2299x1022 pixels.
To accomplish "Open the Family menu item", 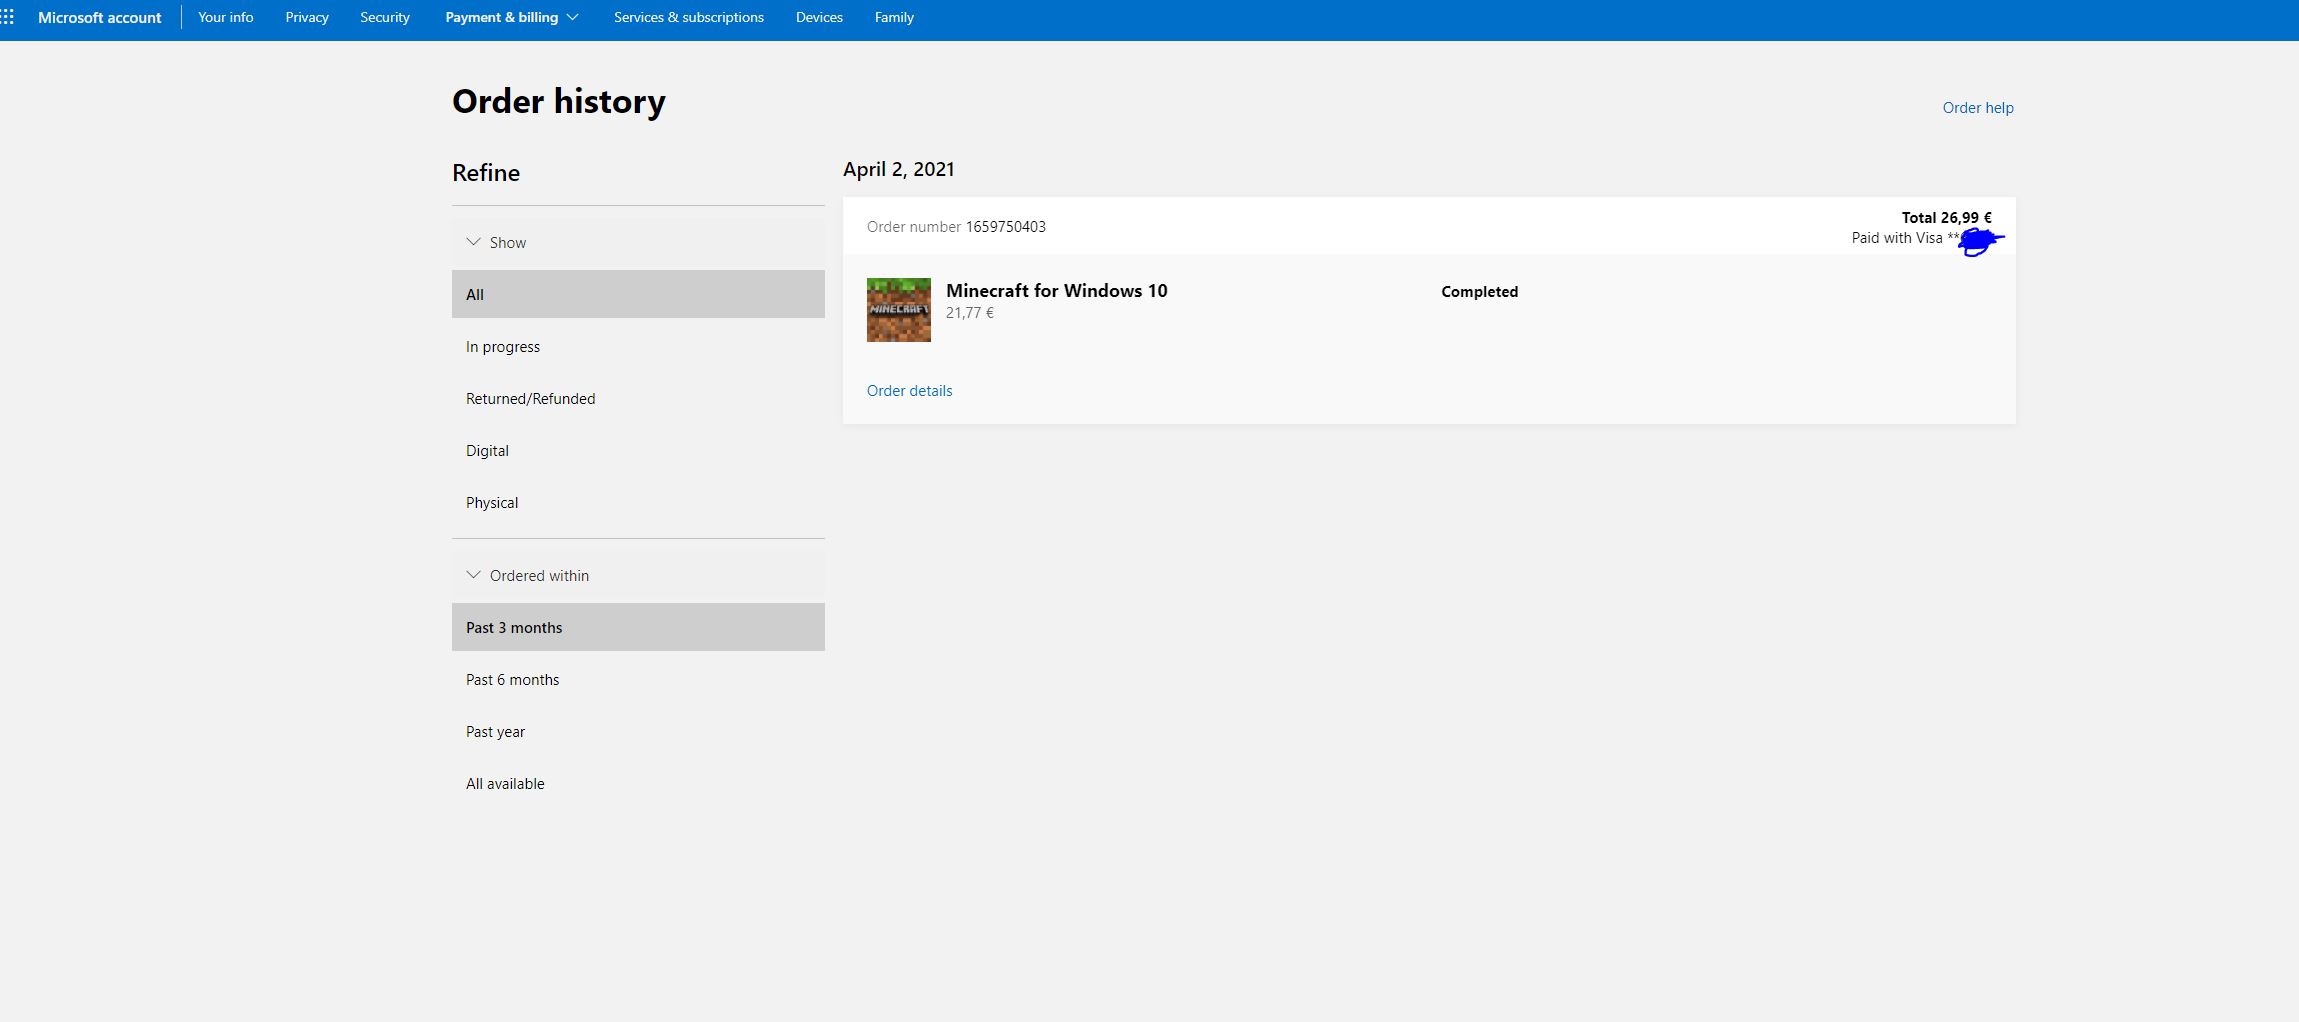I will pos(894,17).
